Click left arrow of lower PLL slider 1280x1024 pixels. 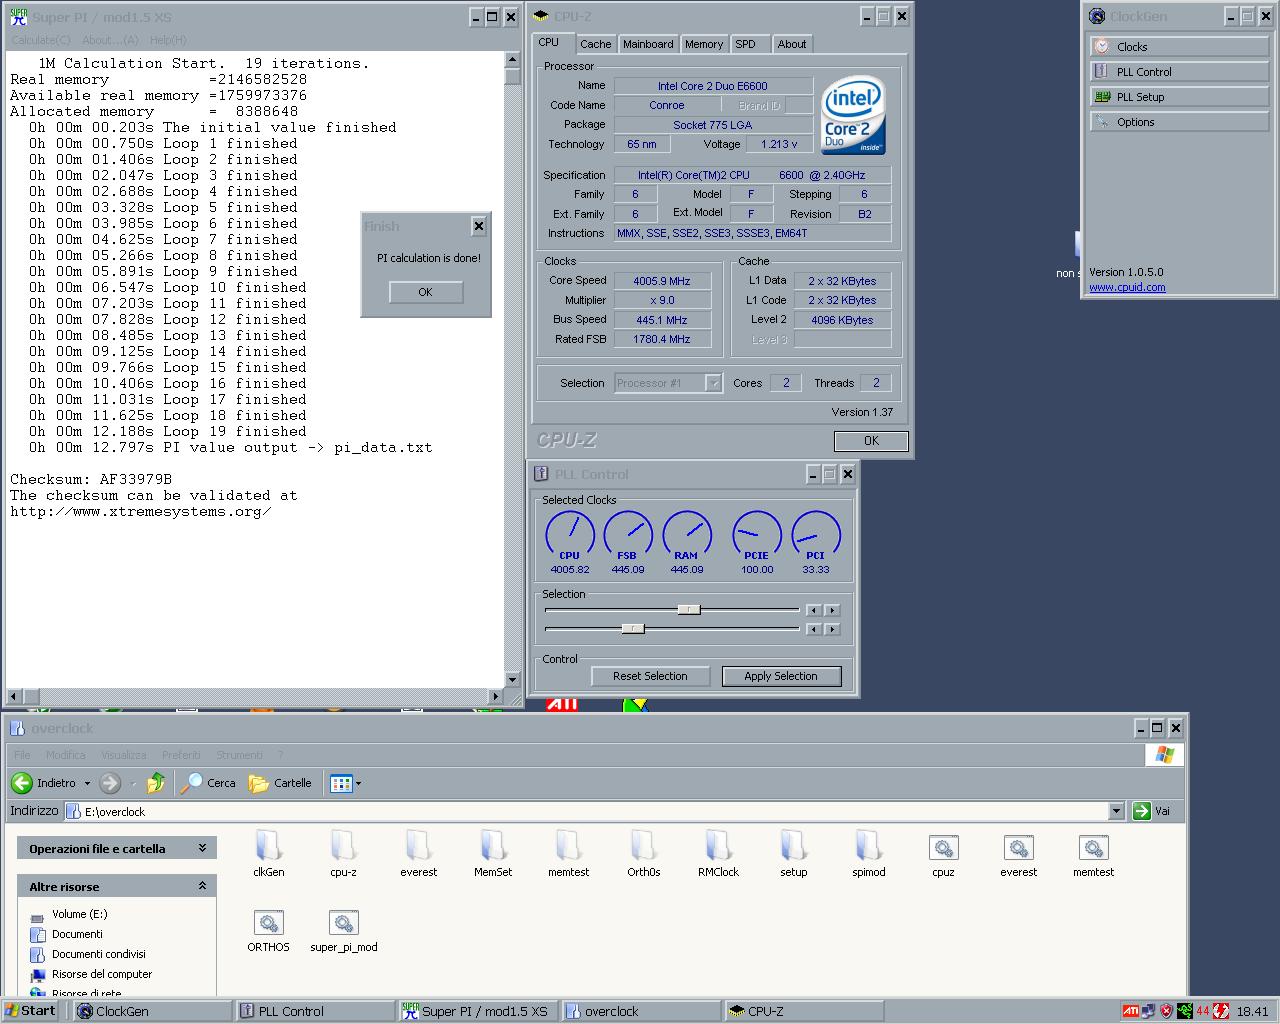pos(813,629)
